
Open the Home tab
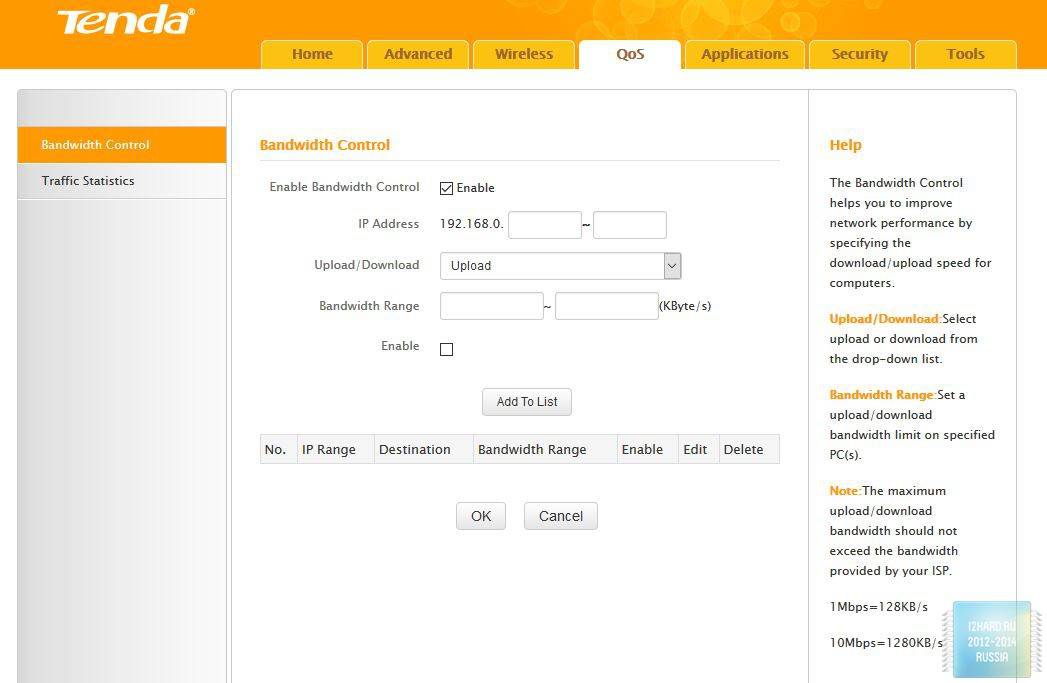[312, 54]
